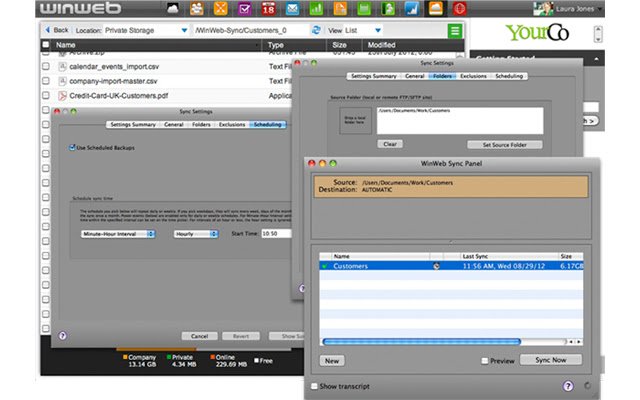Click the file icon of company-import-master.csv
The height and width of the screenshot is (400, 640).
pyautogui.click(x=62, y=81)
